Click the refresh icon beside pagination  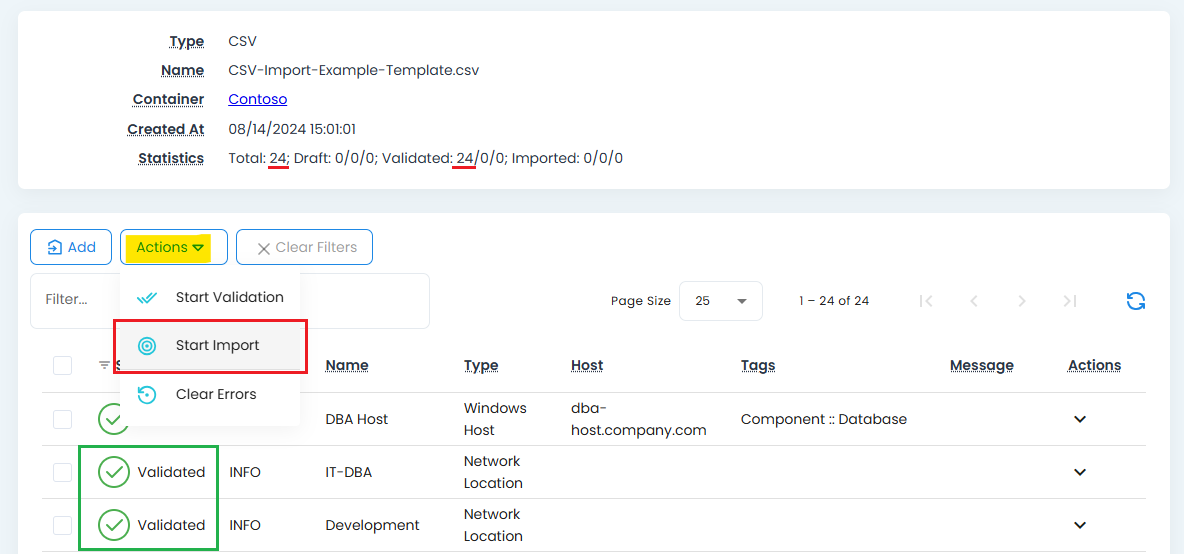pos(1135,301)
